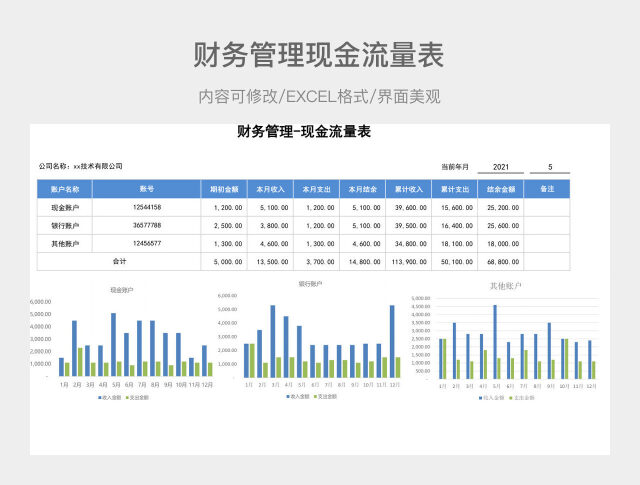Click the 账户名称 column header

(x=65, y=189)
